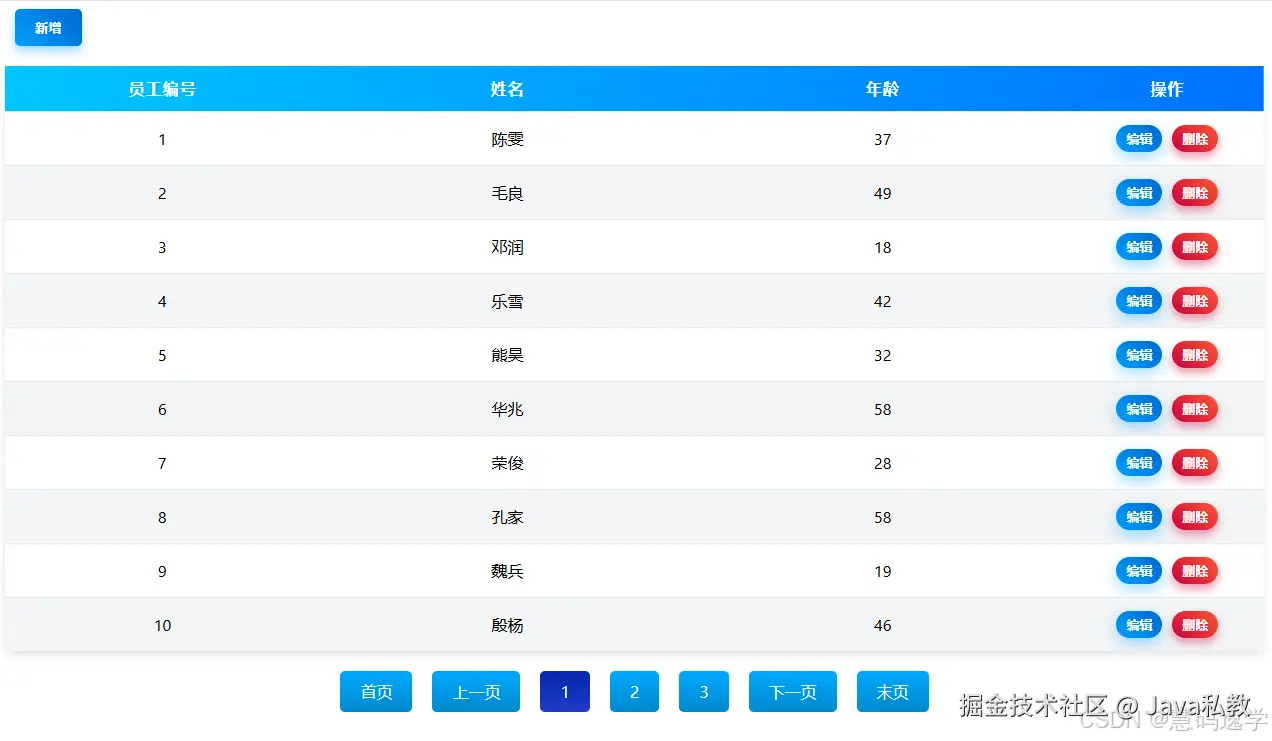
Task: Click 编辑 for employee 殷杨
Action: coord(1138,625)
